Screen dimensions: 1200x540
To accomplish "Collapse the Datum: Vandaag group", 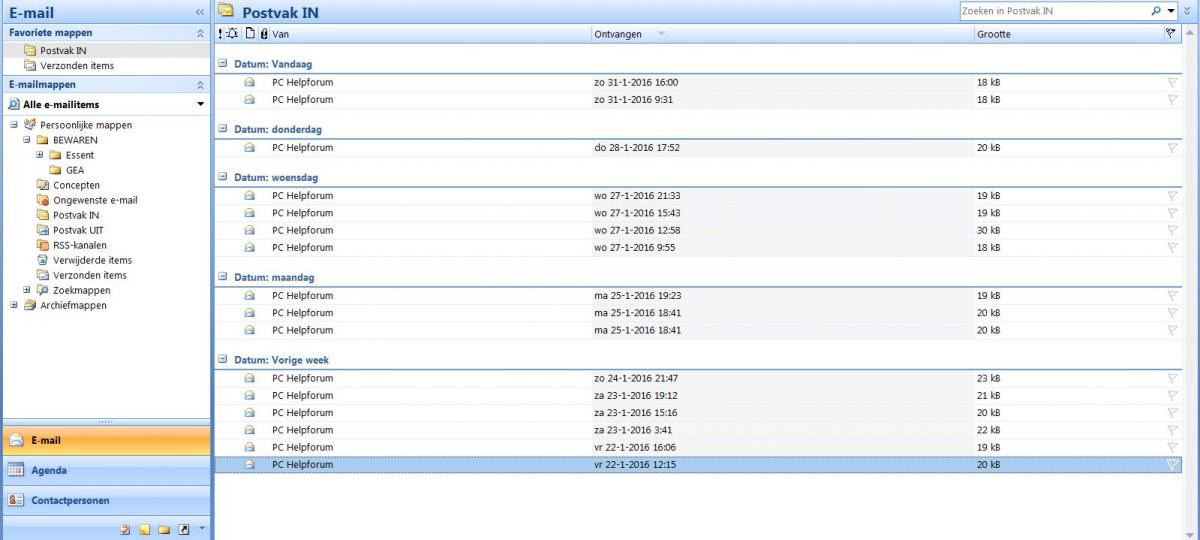I will (223, 64).
